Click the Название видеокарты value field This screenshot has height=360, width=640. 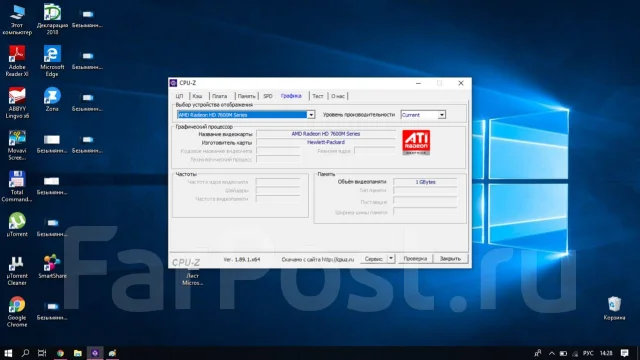326,134
